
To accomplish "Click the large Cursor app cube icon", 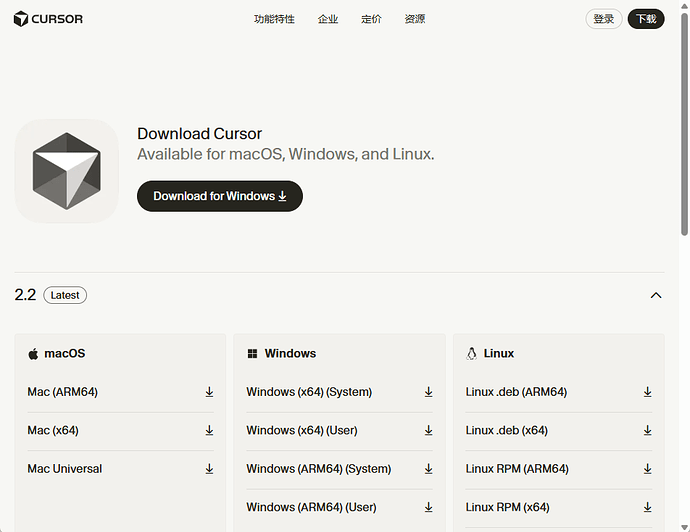I will pyautogui.click(x=66, y=170).
